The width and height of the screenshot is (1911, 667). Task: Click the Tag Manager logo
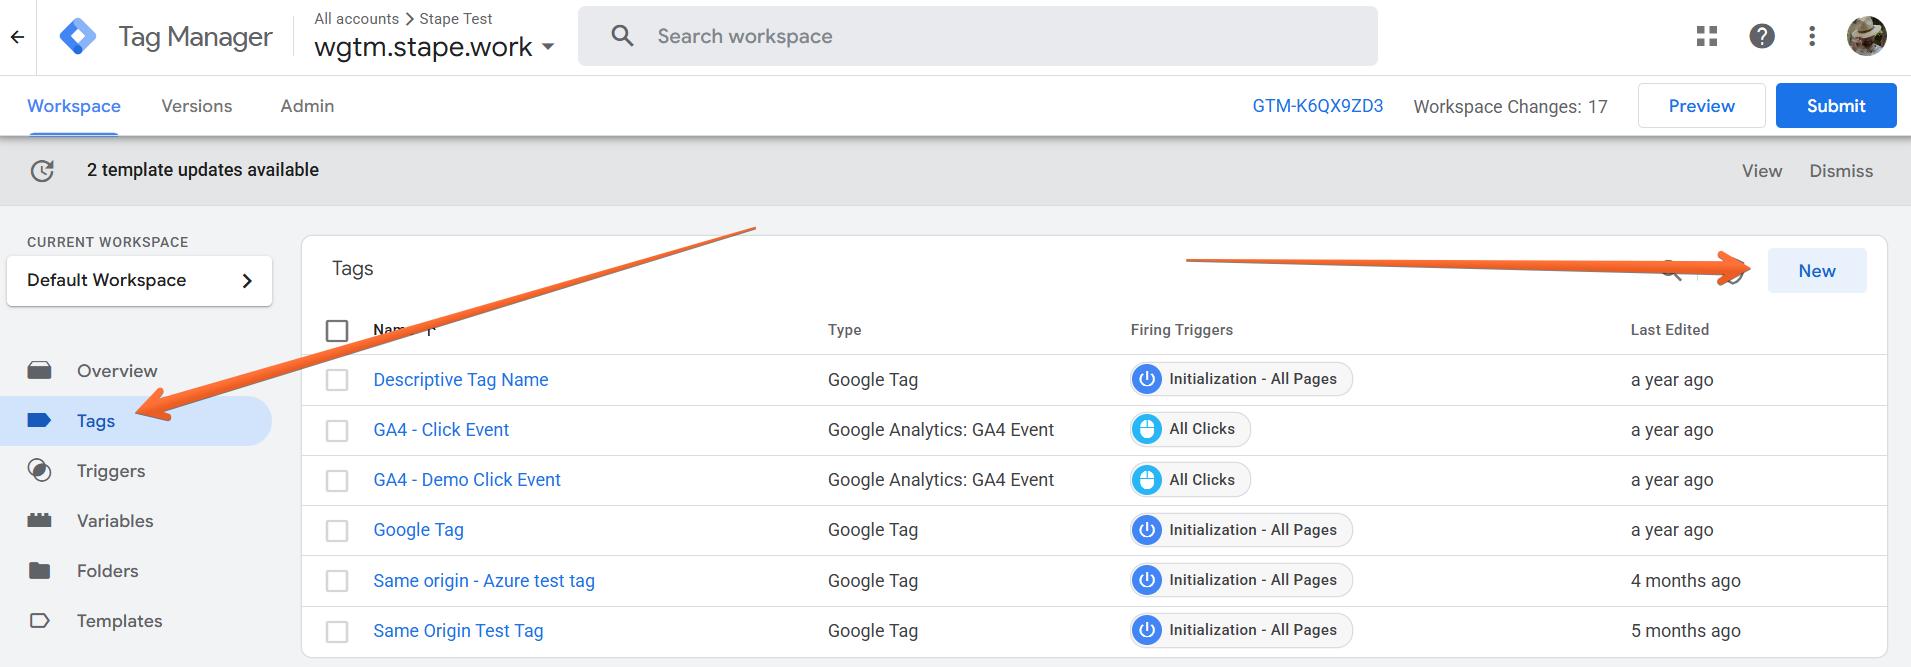78,37
